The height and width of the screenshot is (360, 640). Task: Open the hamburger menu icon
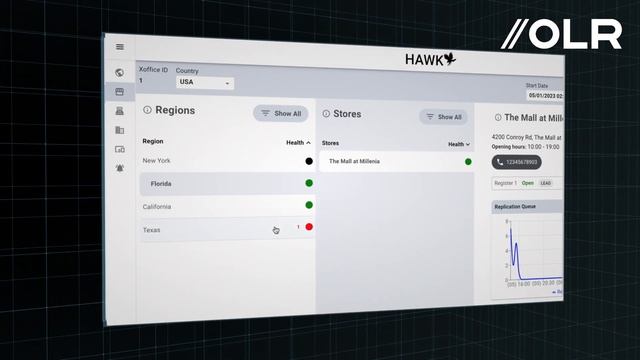tap(120, 47)
